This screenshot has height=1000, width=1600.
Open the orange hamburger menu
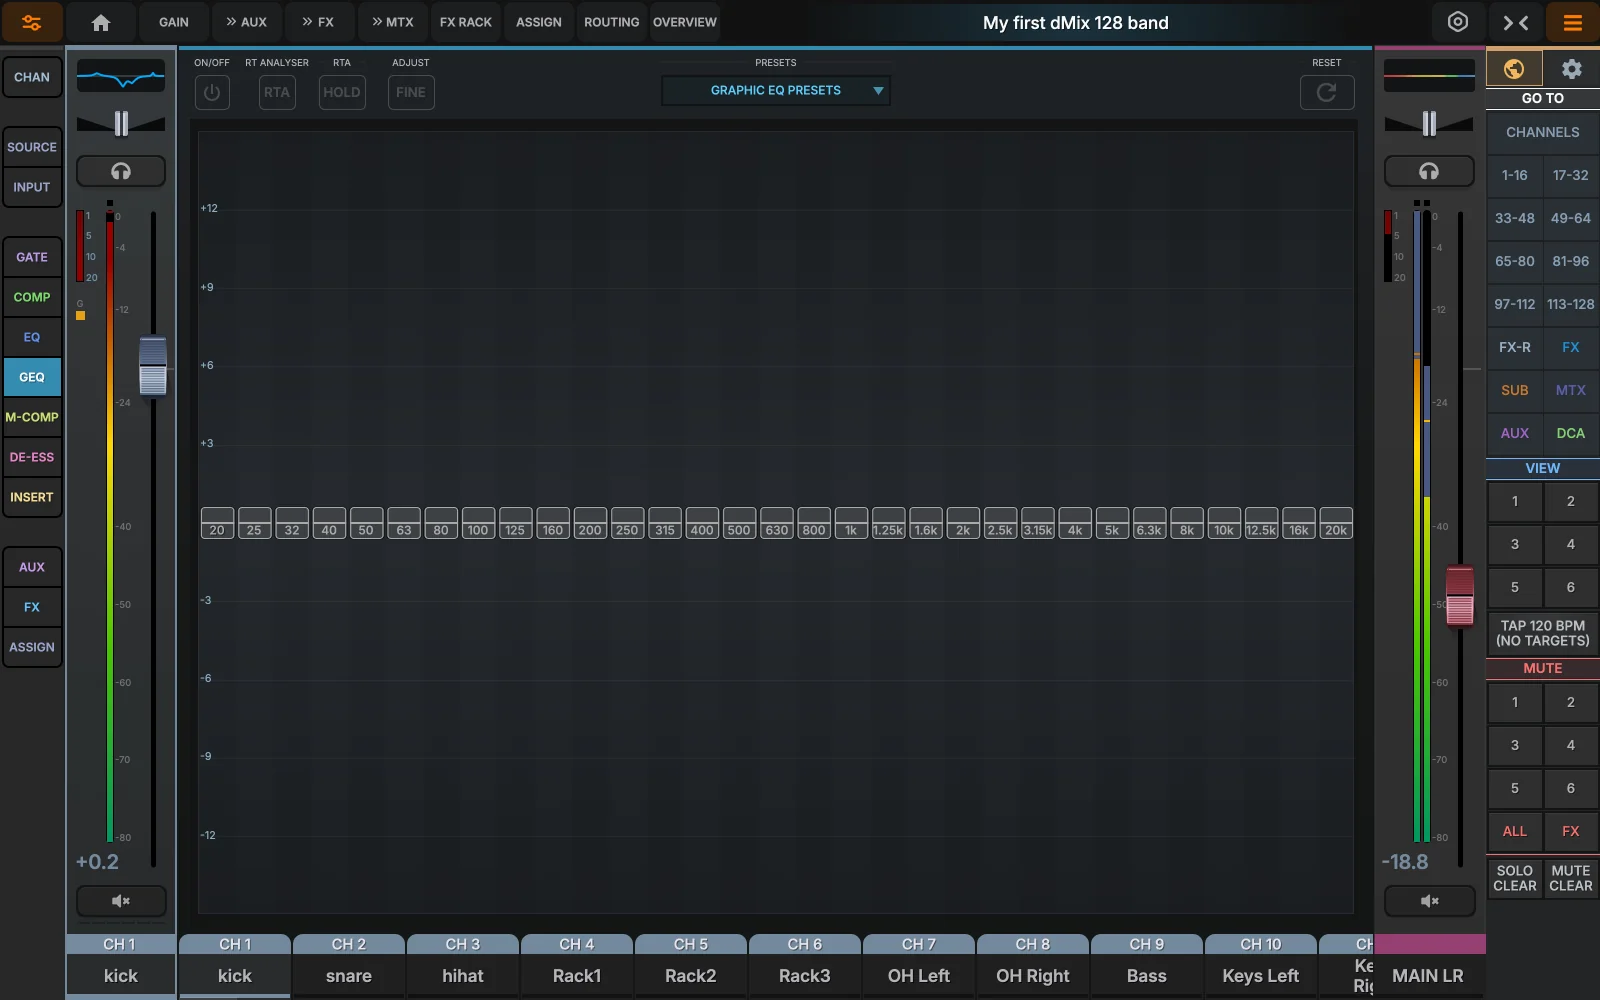click(1572, 22)
